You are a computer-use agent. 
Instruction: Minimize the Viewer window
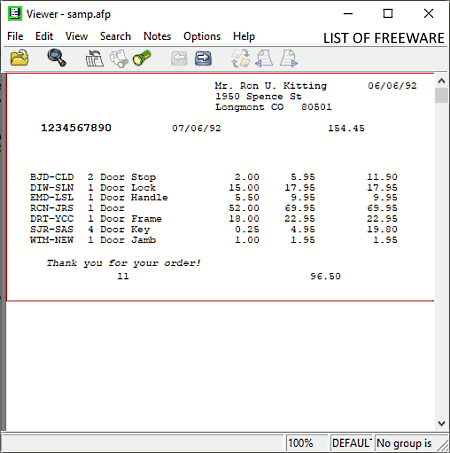pos(348,14)
